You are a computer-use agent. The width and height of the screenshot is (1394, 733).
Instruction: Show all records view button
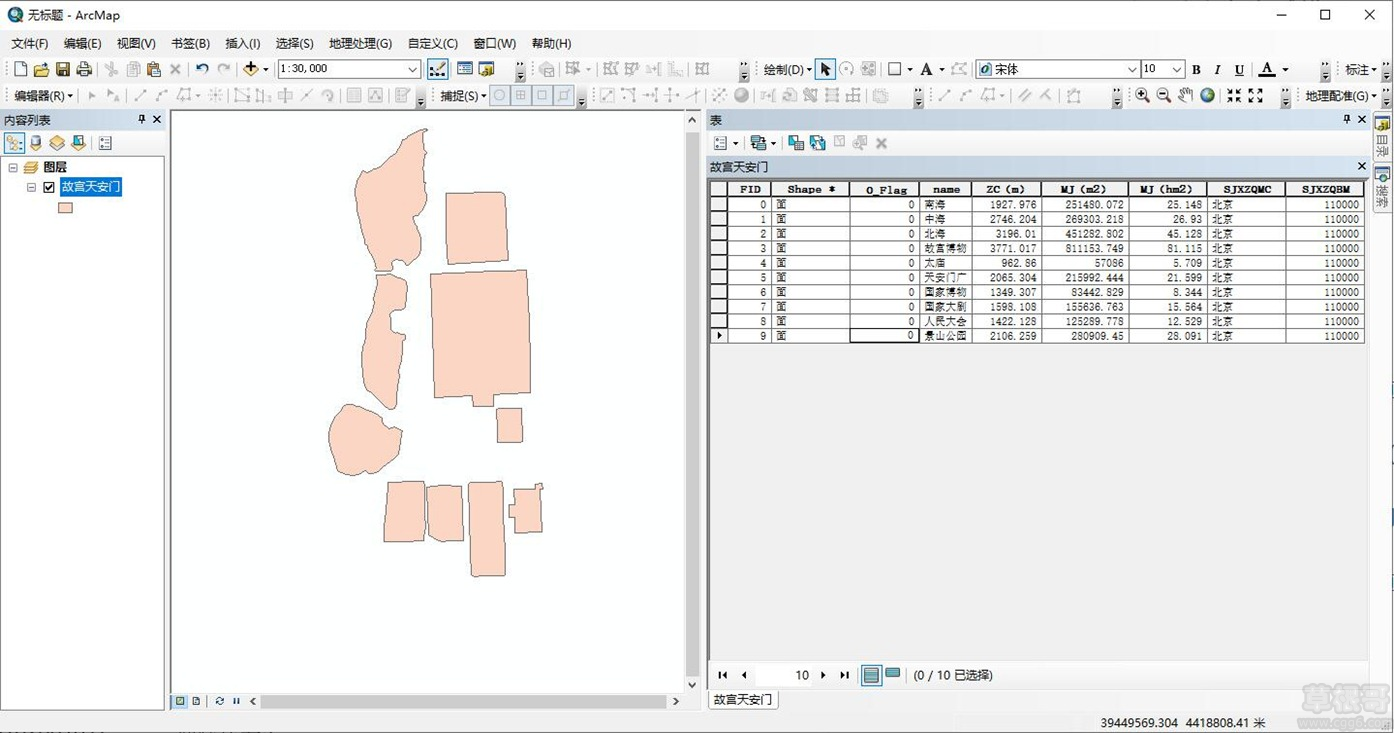pyautogui.click(x=871, y=675)
